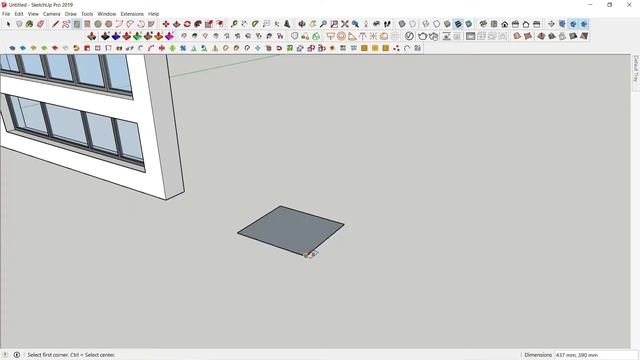
Task: Open the Draw menu
Action: (71, 14)
